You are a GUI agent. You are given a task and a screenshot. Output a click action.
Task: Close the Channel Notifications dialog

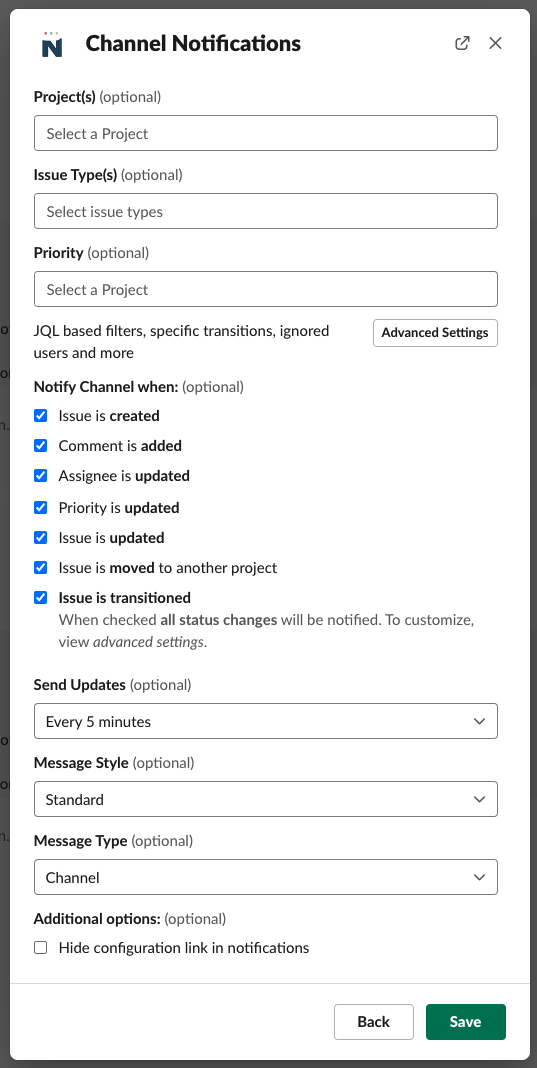click(x=495, y=44)
